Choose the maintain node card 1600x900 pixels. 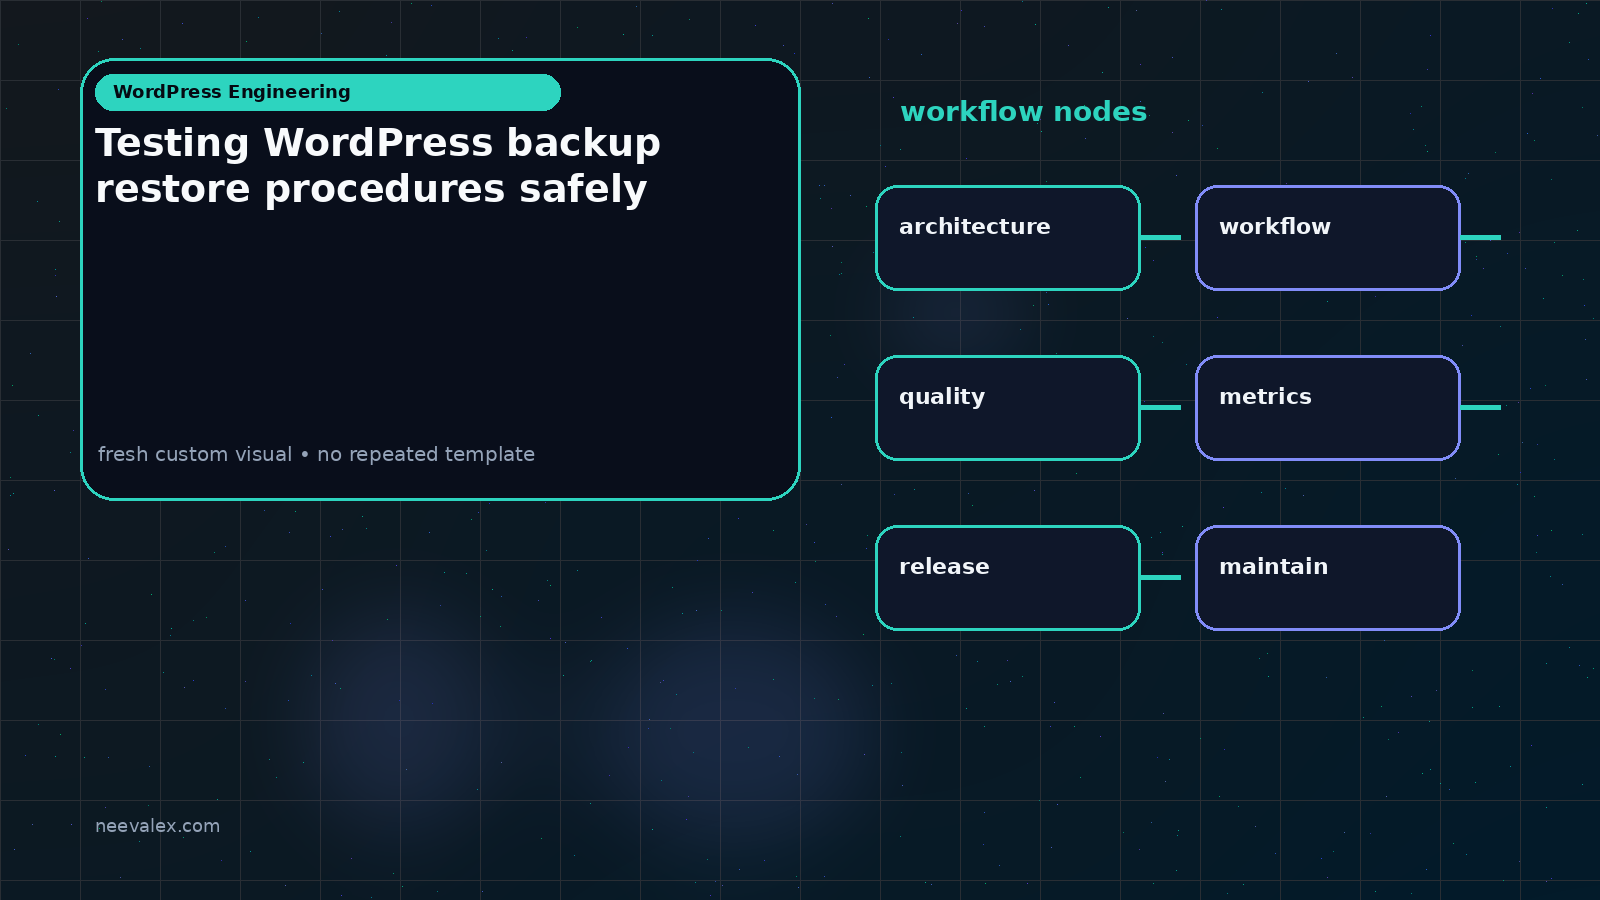pos(1328,578)
